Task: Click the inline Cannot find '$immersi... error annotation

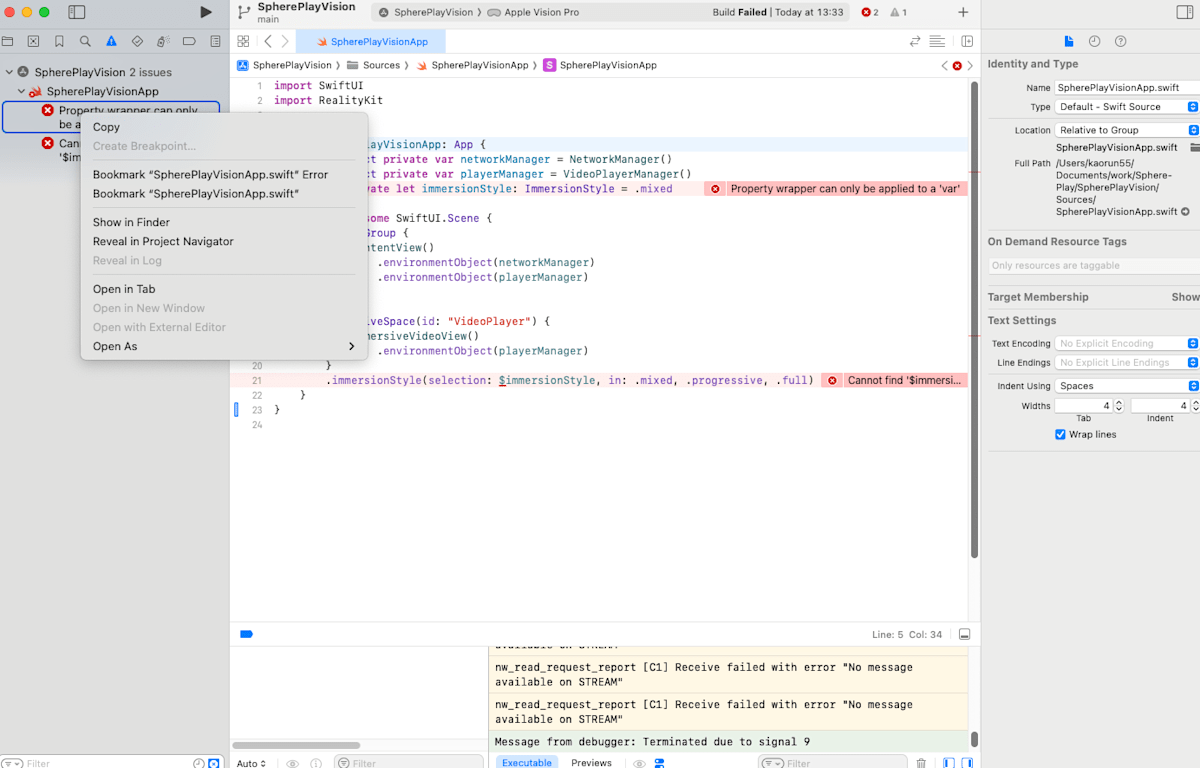Action: coord(895,380)
